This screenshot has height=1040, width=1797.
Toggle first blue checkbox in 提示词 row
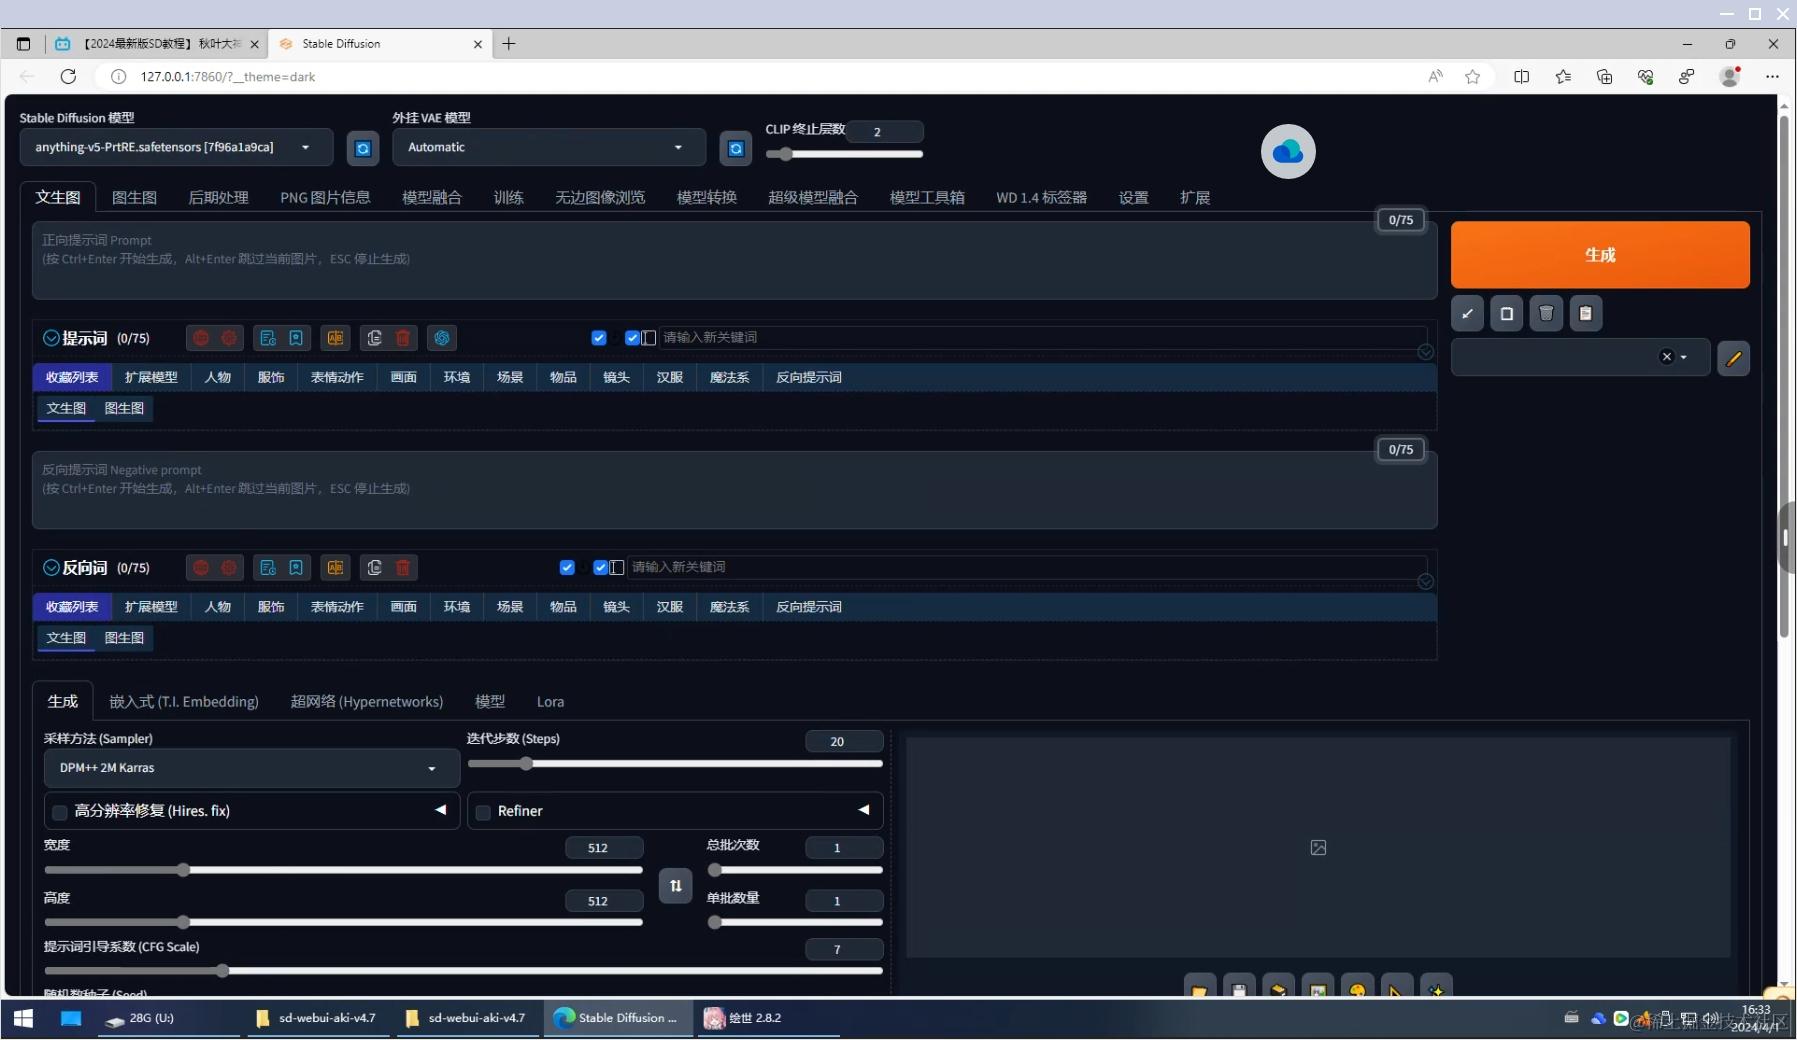[x=599, y=338]
